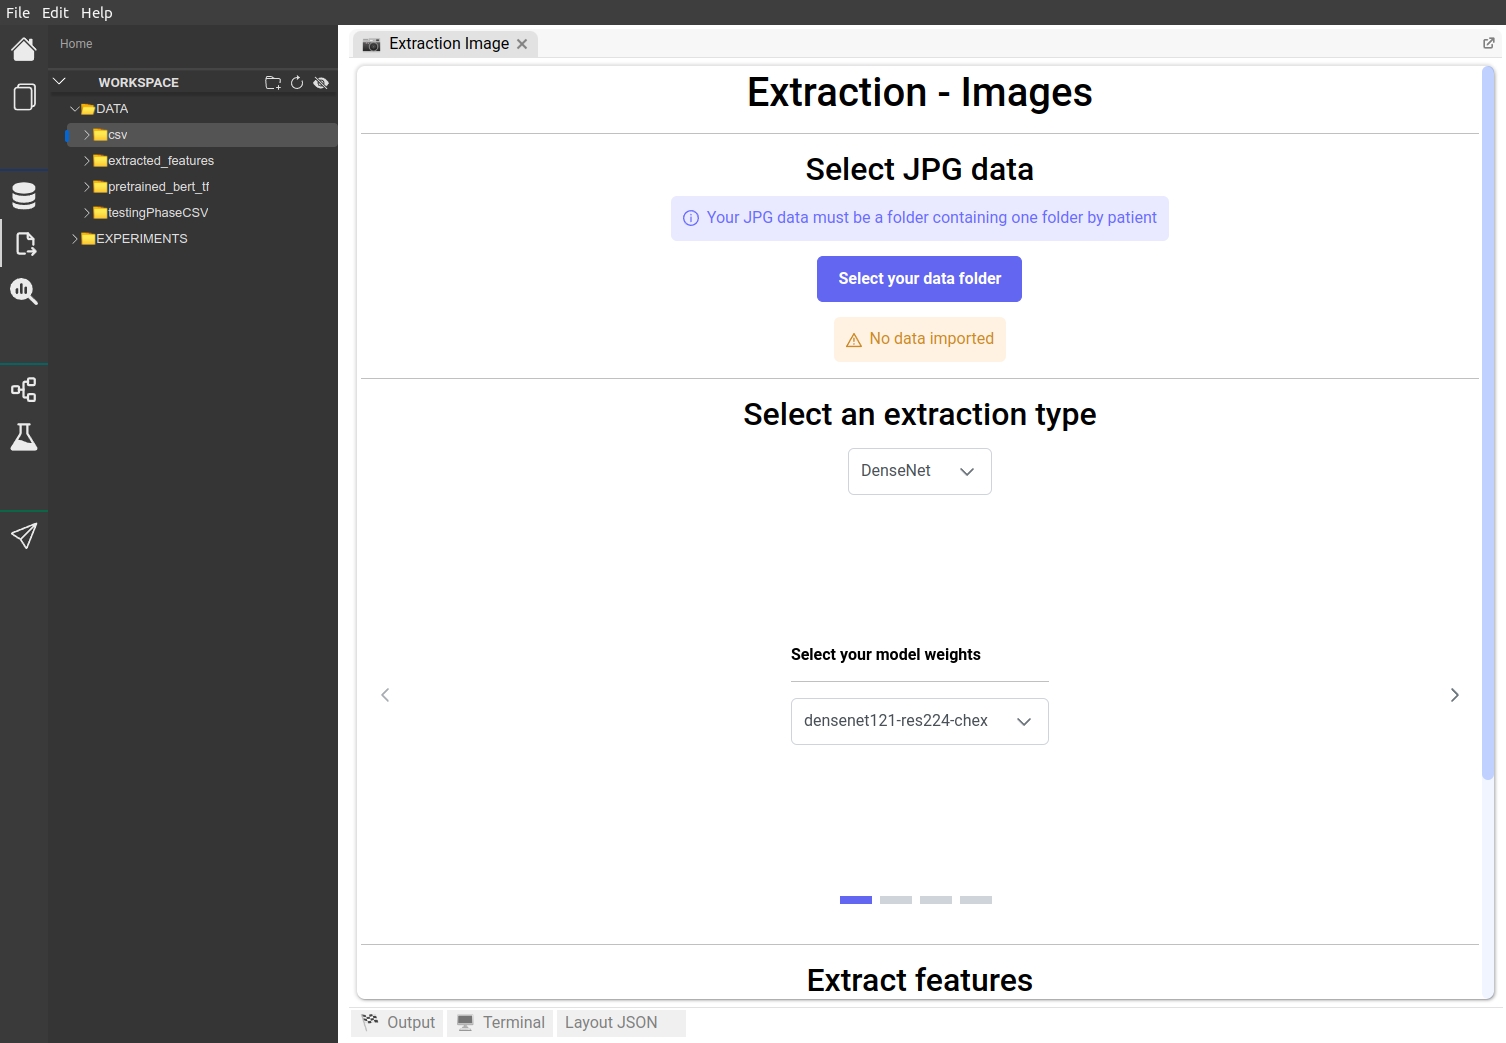Viewport: 1506px width, 1043px height.
Task: Expand the extracted_features folder
Action: pyautogui.click(x=160, y=161)
